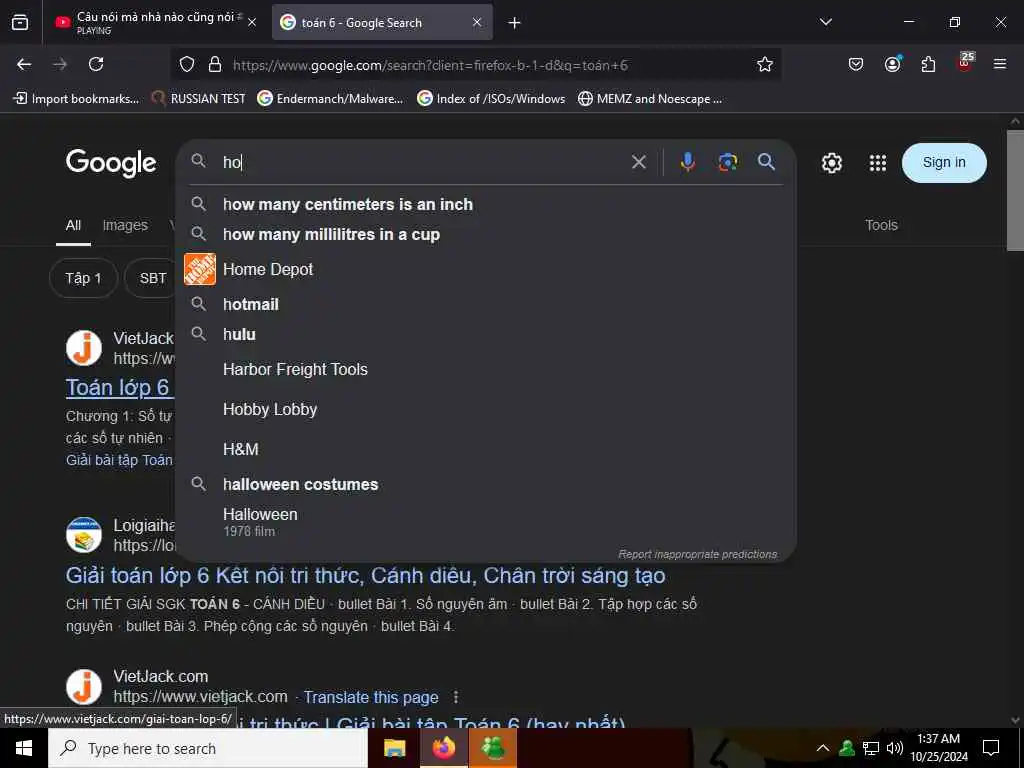Close the toán 6 Google Search tab
Image resolution: width=1024 pixels, height=768 pixels.
[477, 23]
